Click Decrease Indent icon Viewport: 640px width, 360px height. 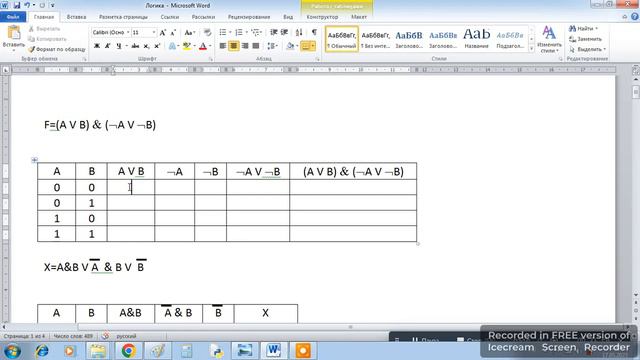click(x=273, y=32)
